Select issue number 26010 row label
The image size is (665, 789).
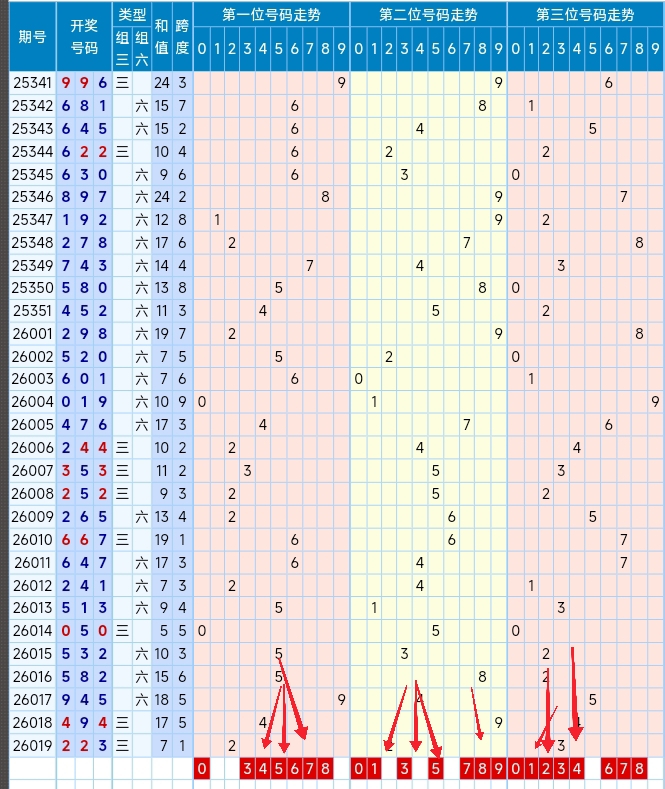(32, 540)
